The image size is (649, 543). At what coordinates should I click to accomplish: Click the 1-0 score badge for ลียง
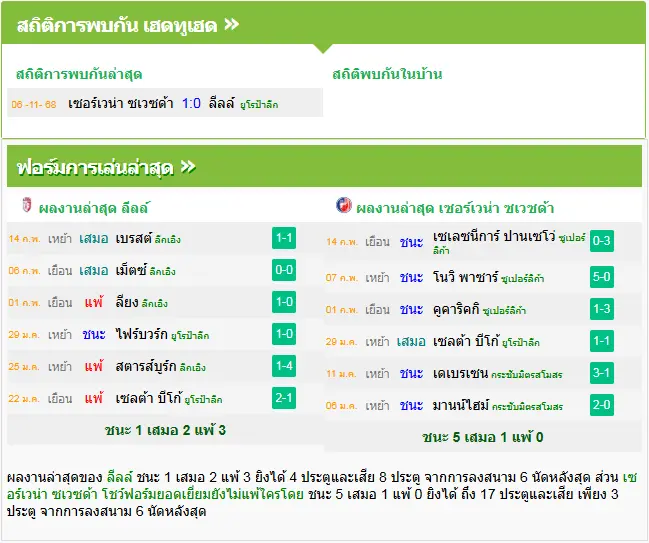[x=284, y=302]
